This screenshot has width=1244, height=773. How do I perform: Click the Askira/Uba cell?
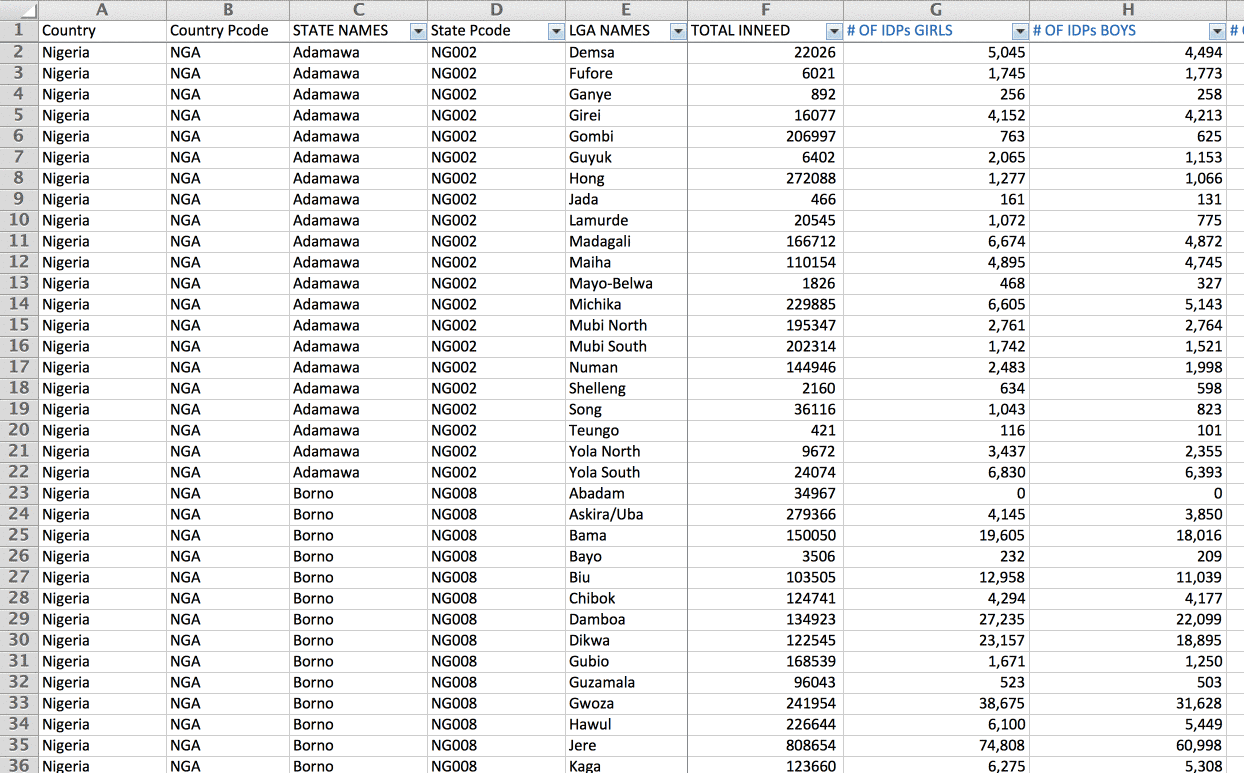(x=626, y=514)
